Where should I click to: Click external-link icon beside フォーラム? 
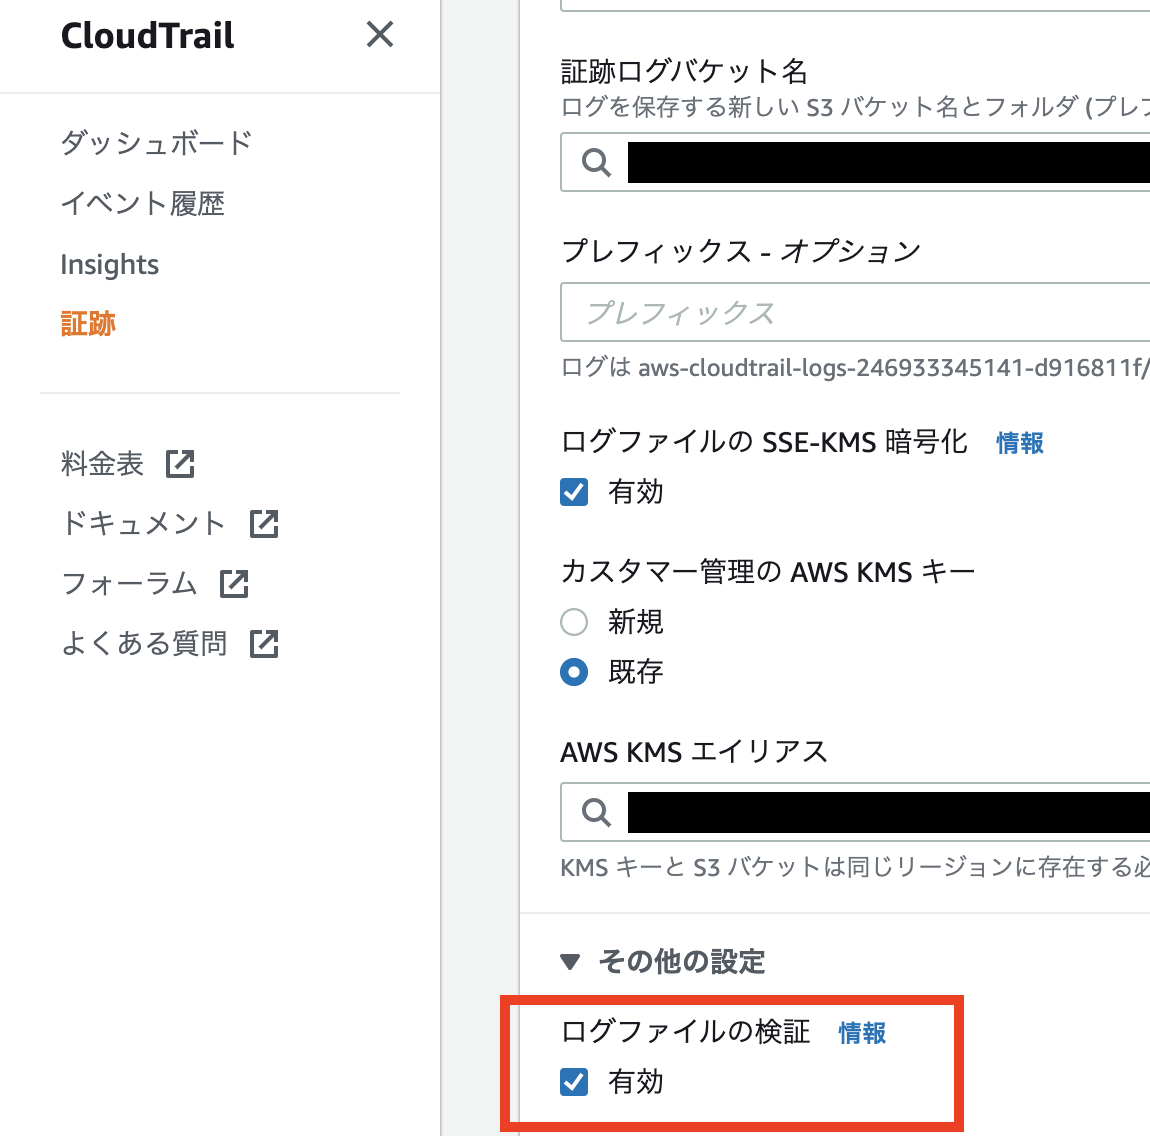pyautogui.click(x=234, y=585)
